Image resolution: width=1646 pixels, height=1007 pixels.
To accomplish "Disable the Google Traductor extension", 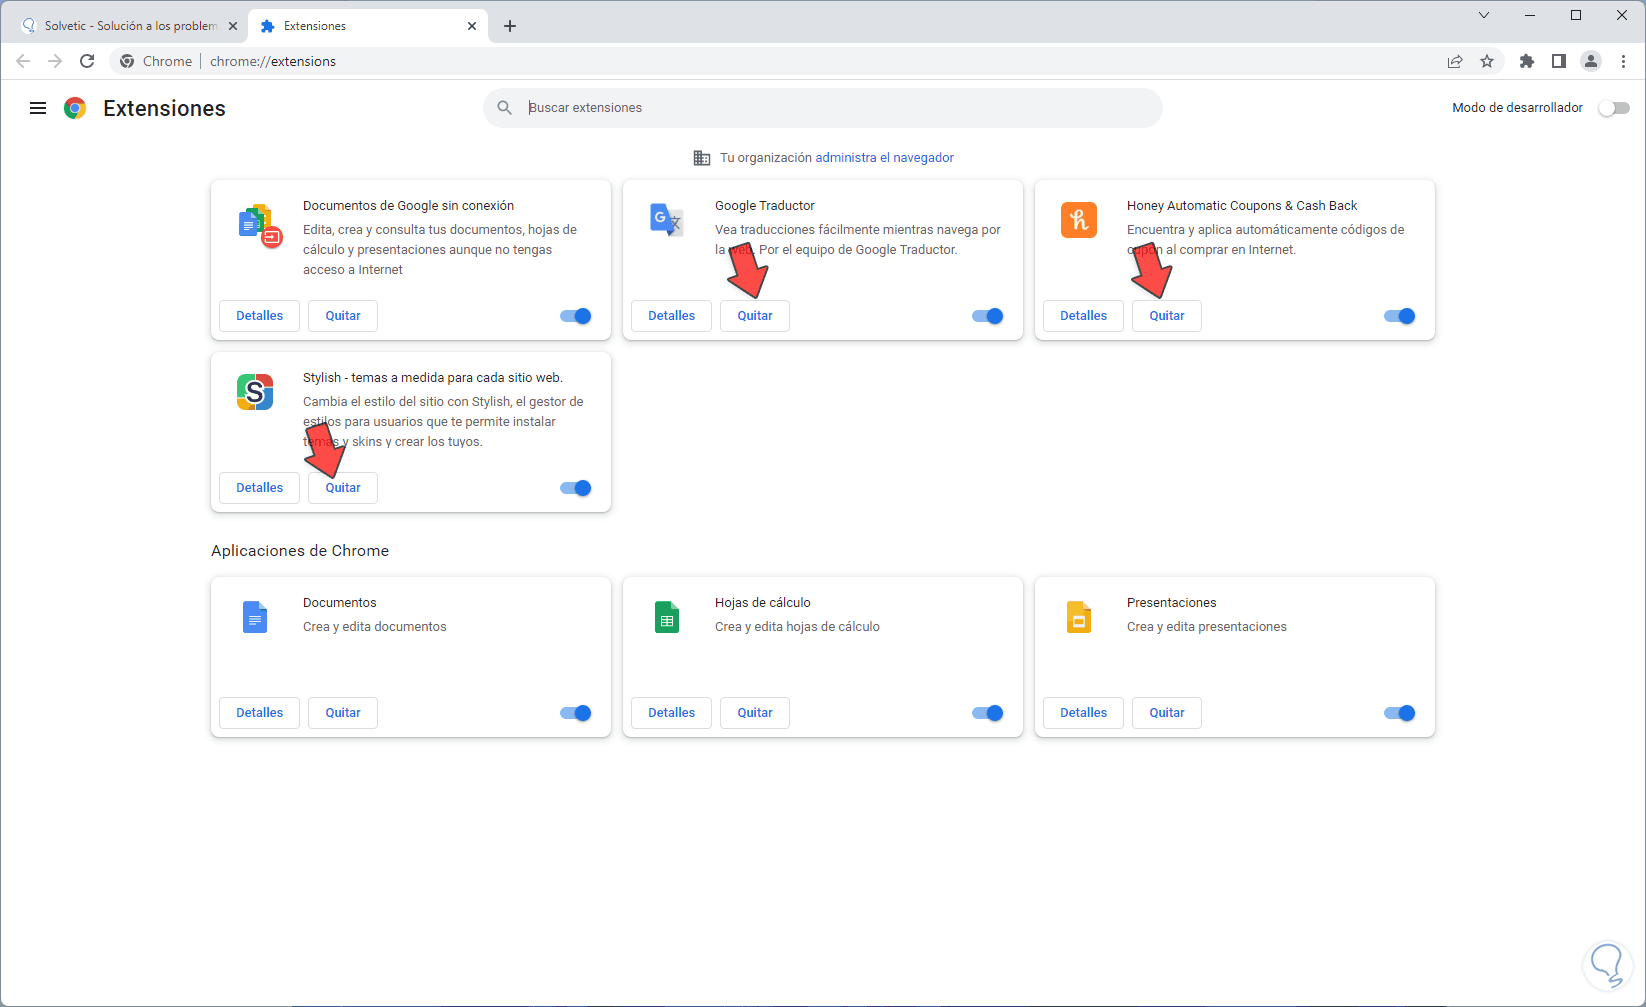I will point(988,316).
